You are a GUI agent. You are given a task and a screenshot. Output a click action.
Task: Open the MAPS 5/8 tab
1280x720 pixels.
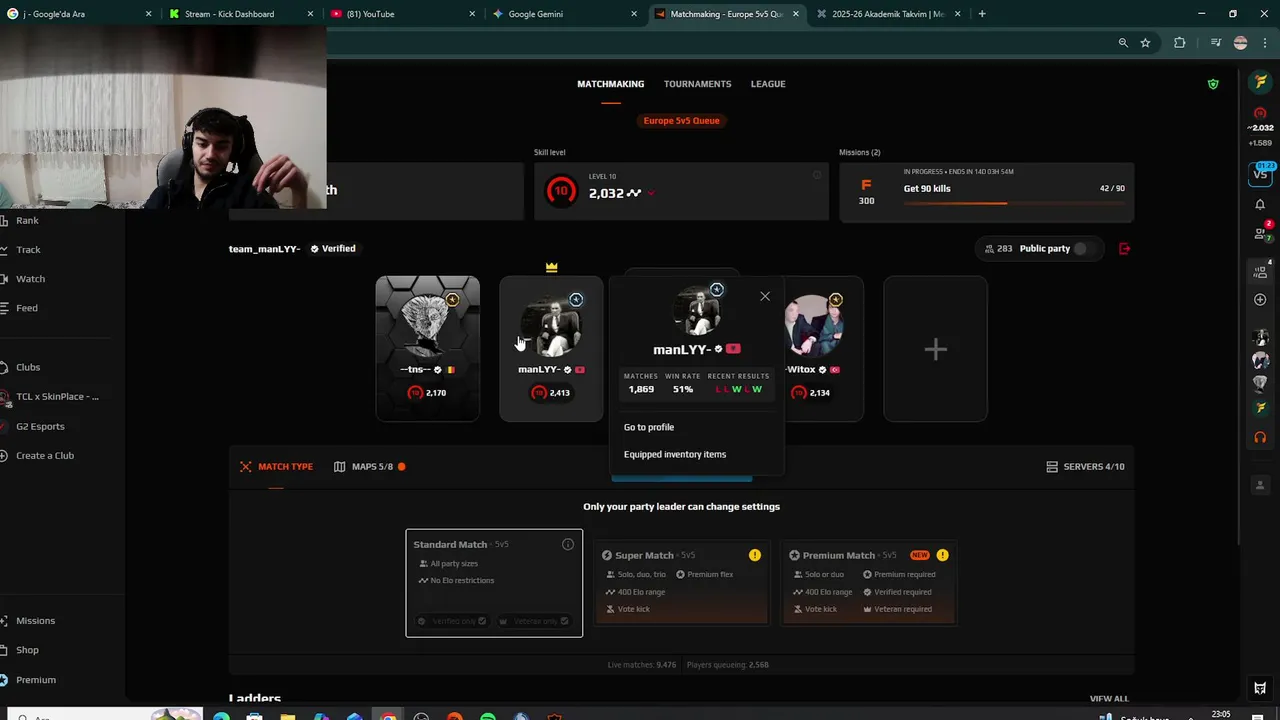click(369, 466)
